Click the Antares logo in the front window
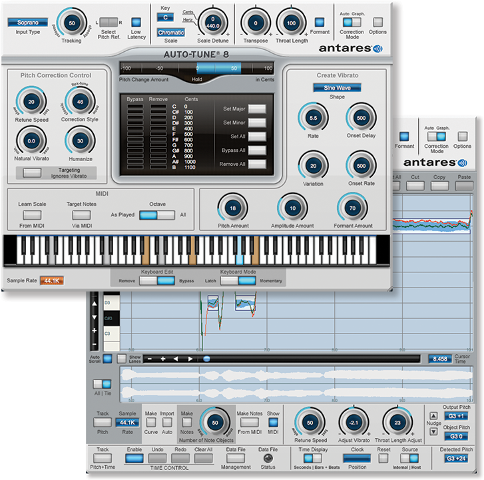This screenshot has height=480, width=484. (x=351, y=49)
